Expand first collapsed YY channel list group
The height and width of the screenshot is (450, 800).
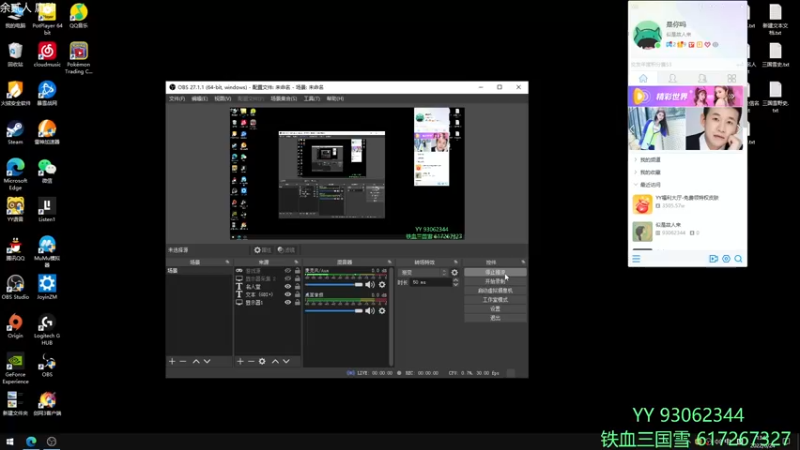(x=636, y=160)
